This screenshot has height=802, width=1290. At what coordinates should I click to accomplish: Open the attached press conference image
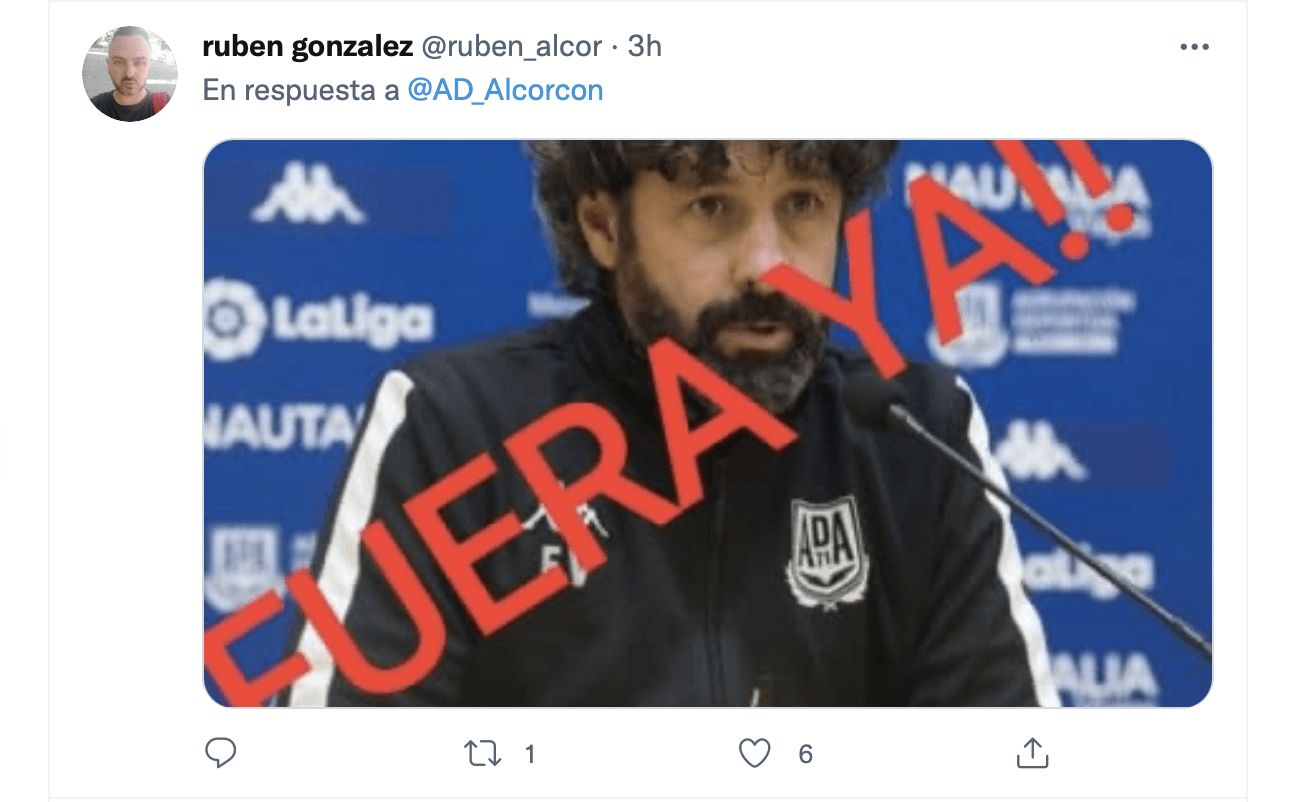(x=708, y=423)
